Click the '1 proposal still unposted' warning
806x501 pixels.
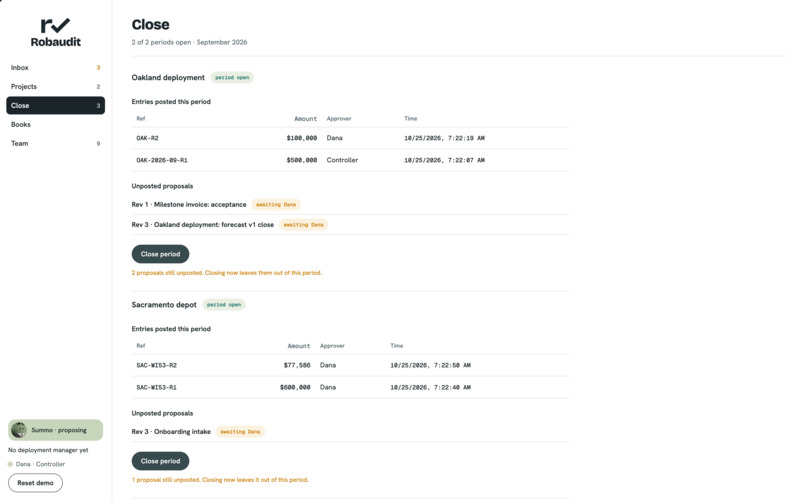click(220, 480)
